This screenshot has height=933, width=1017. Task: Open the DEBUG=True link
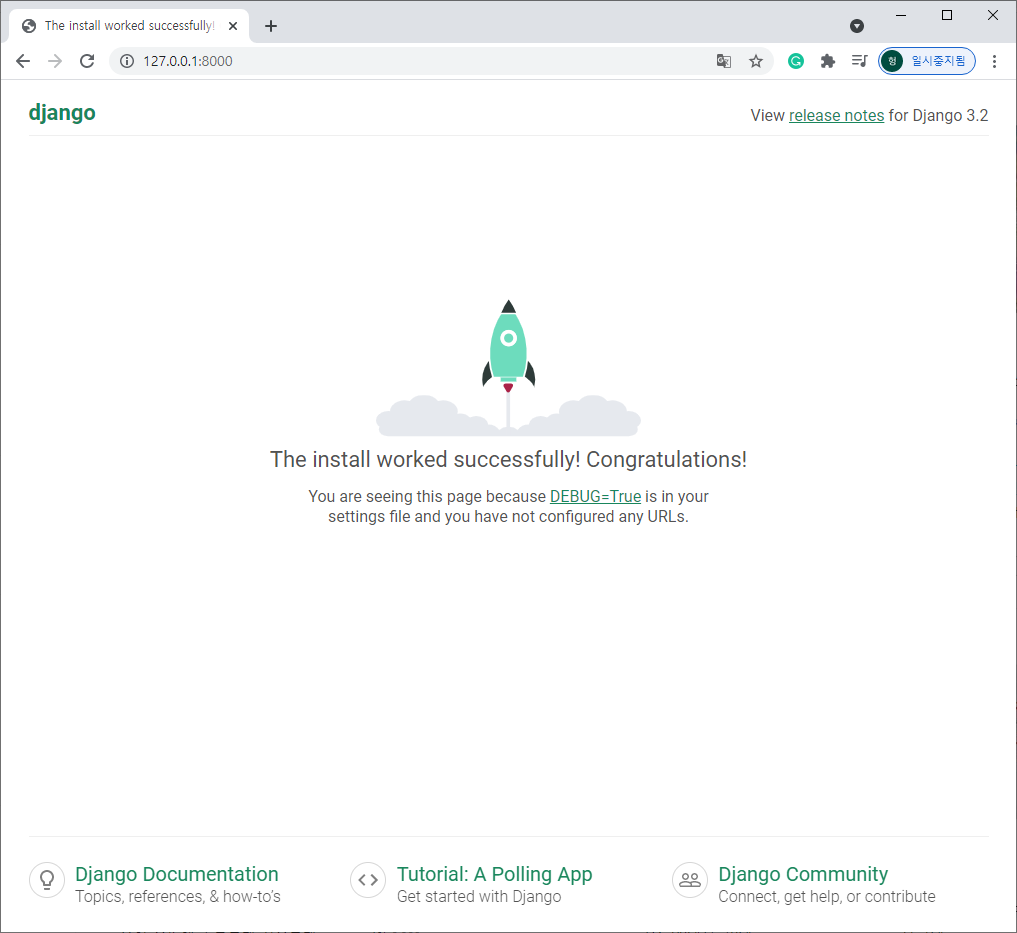595,496
